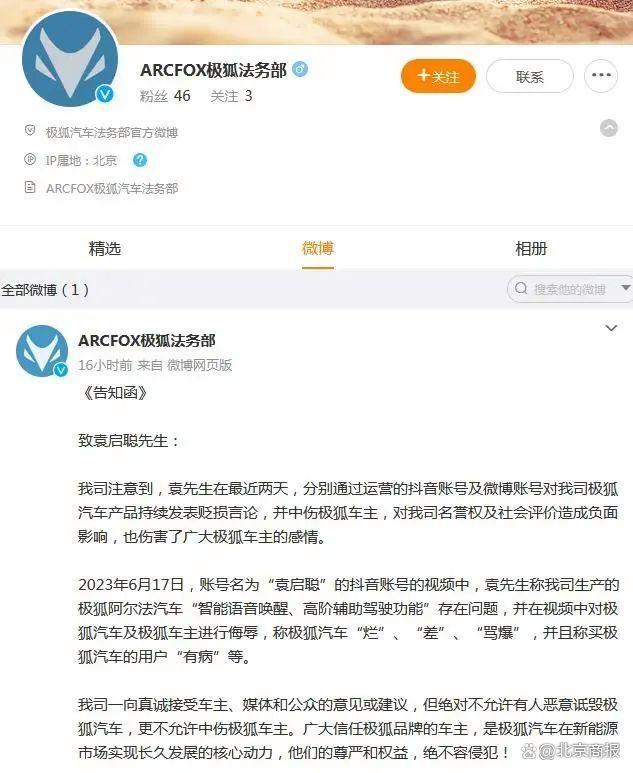Open the three-dot more options menu
Image resolution: width=633 pixels, height=773 pixels.
click(x=601, y=75)
